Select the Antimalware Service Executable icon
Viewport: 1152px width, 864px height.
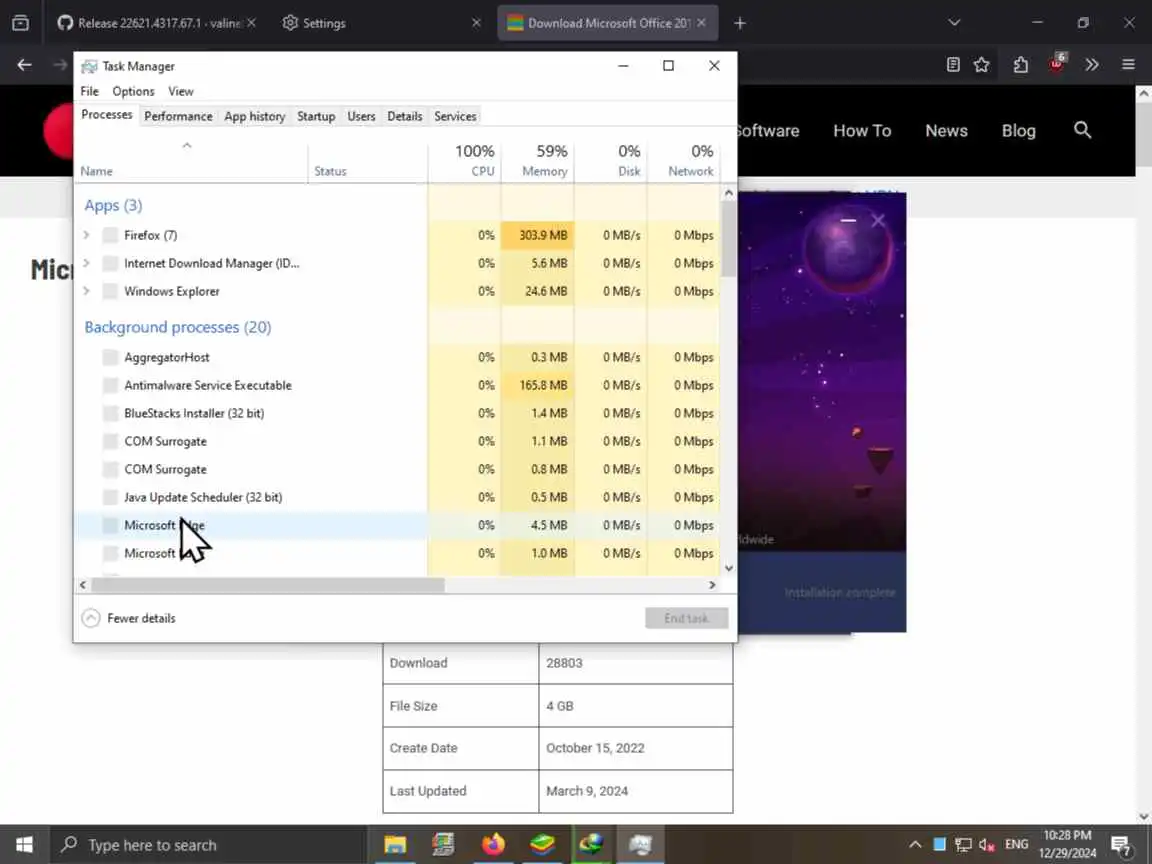click(110, 385)
